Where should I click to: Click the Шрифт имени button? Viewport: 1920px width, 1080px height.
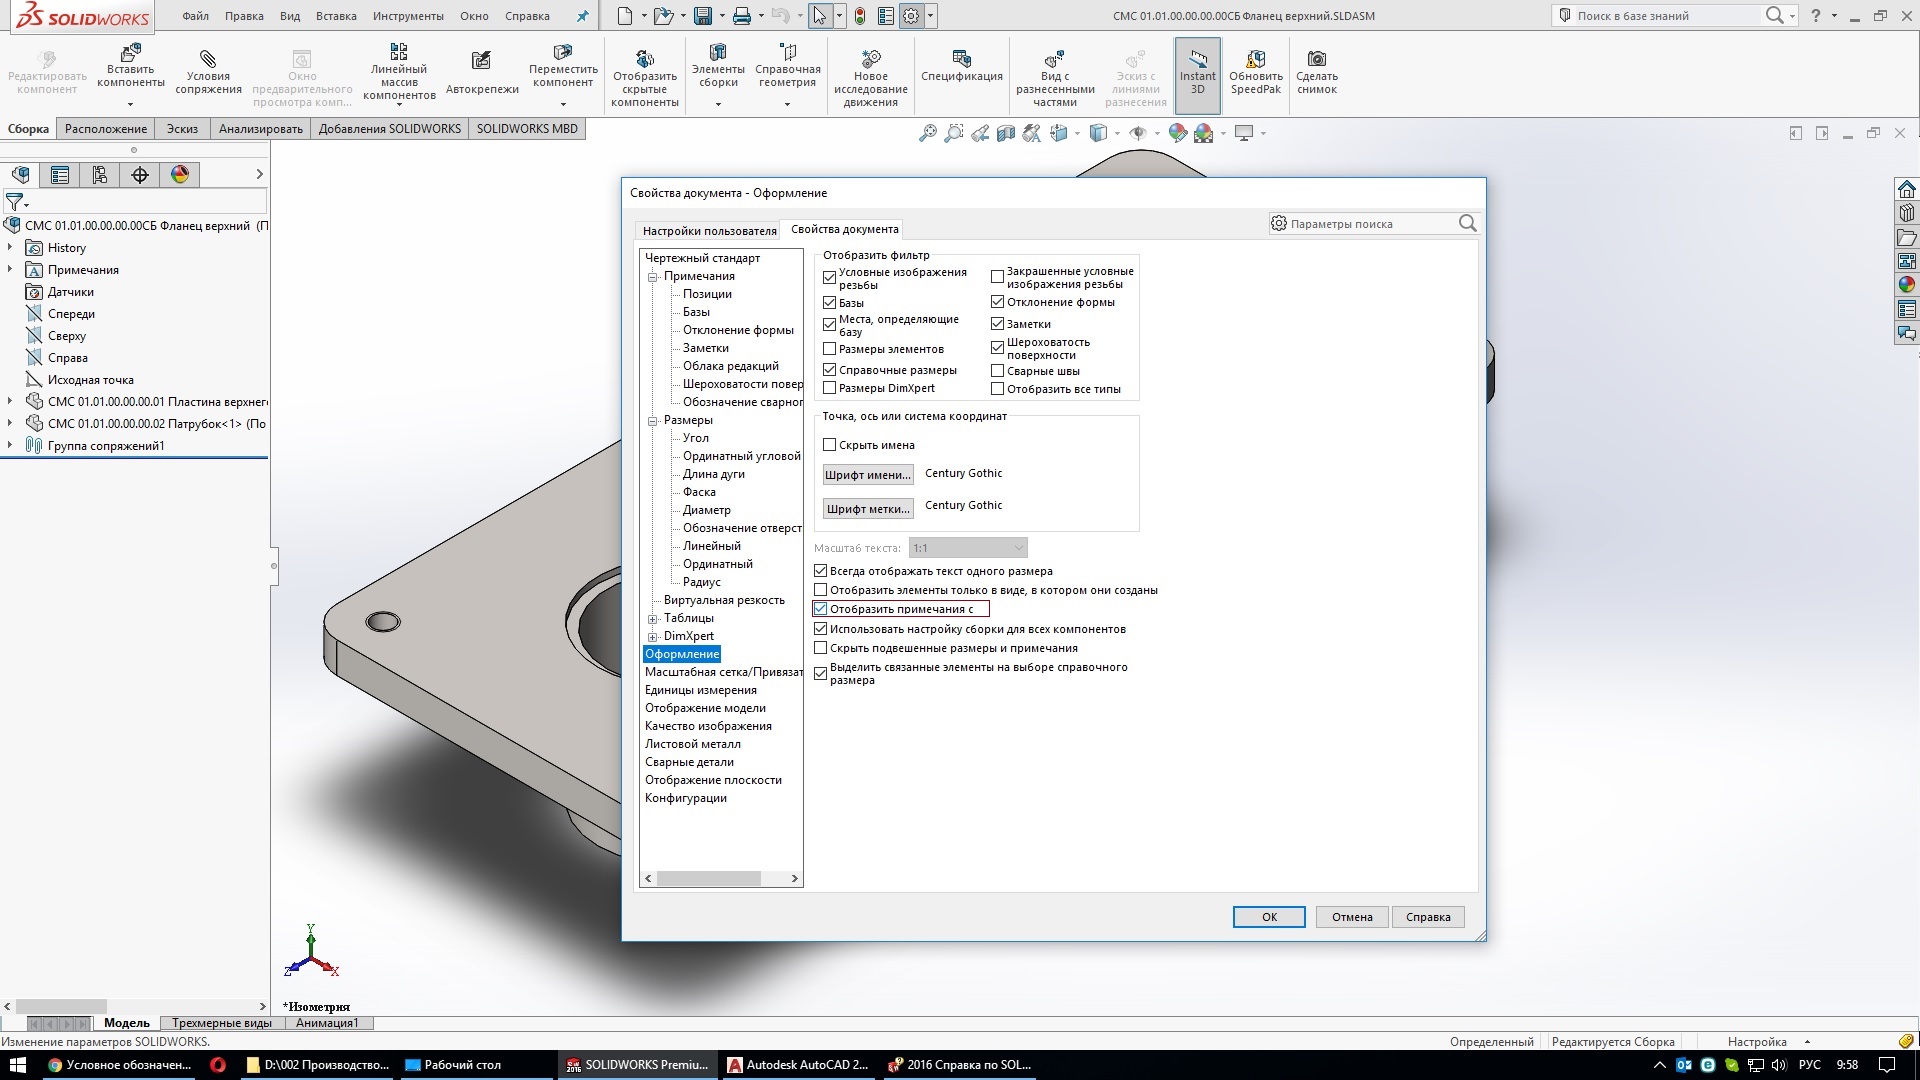(x=865, y=473)
